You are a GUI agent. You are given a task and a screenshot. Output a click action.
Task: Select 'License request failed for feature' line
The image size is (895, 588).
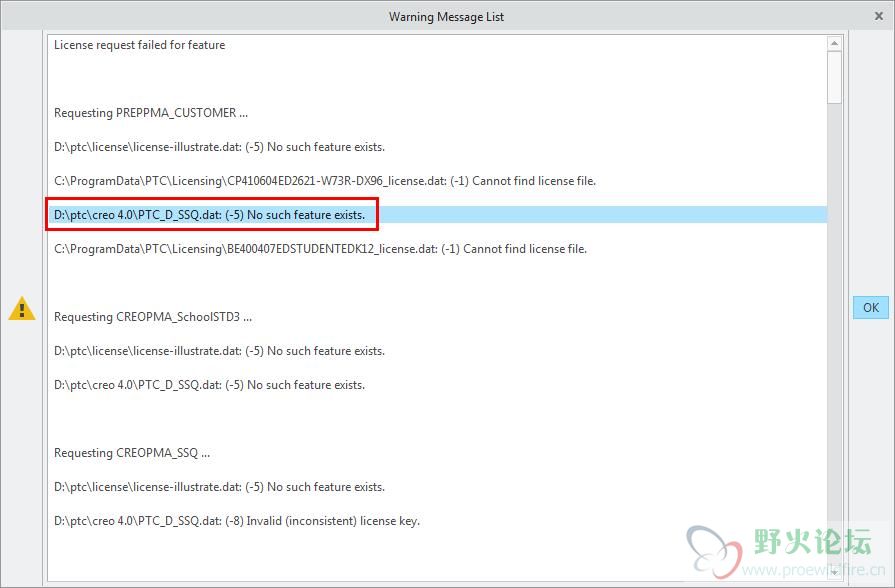pos(139,45)
